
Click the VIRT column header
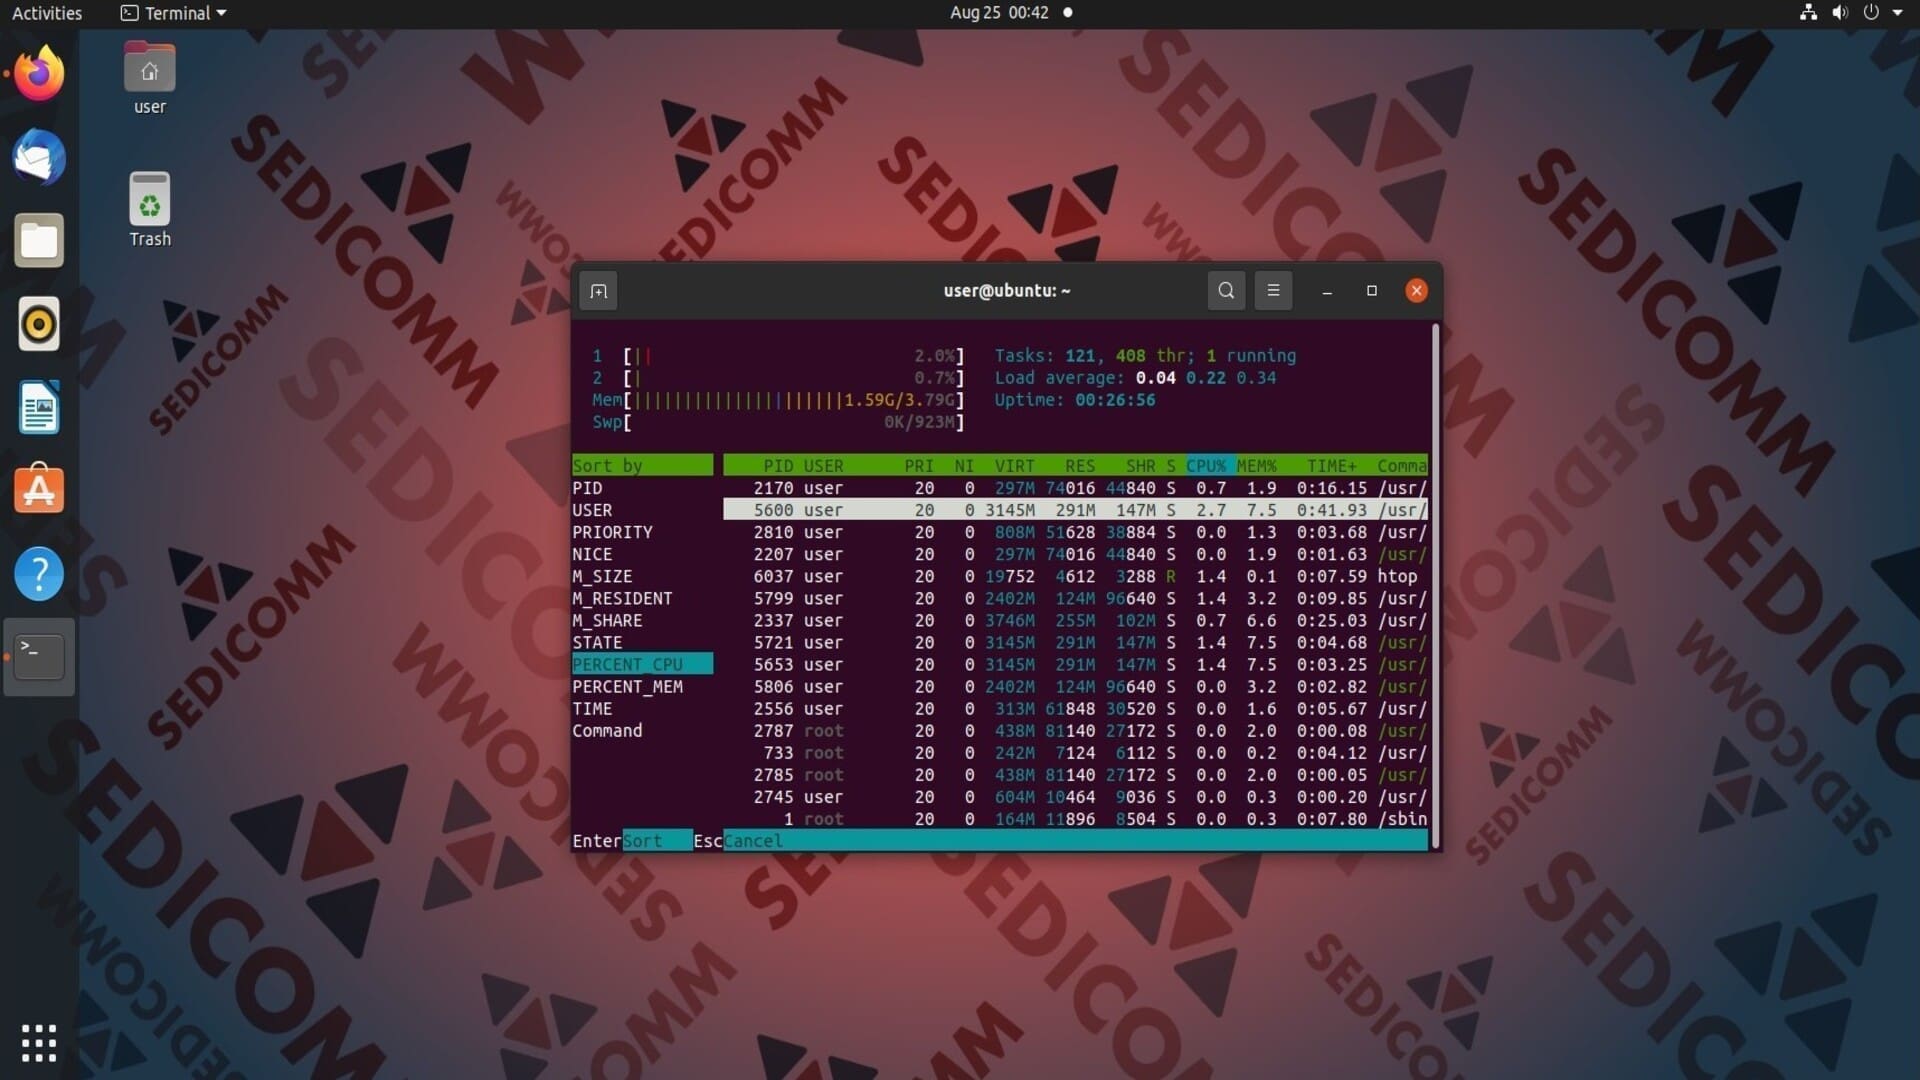coord(1014,466)
